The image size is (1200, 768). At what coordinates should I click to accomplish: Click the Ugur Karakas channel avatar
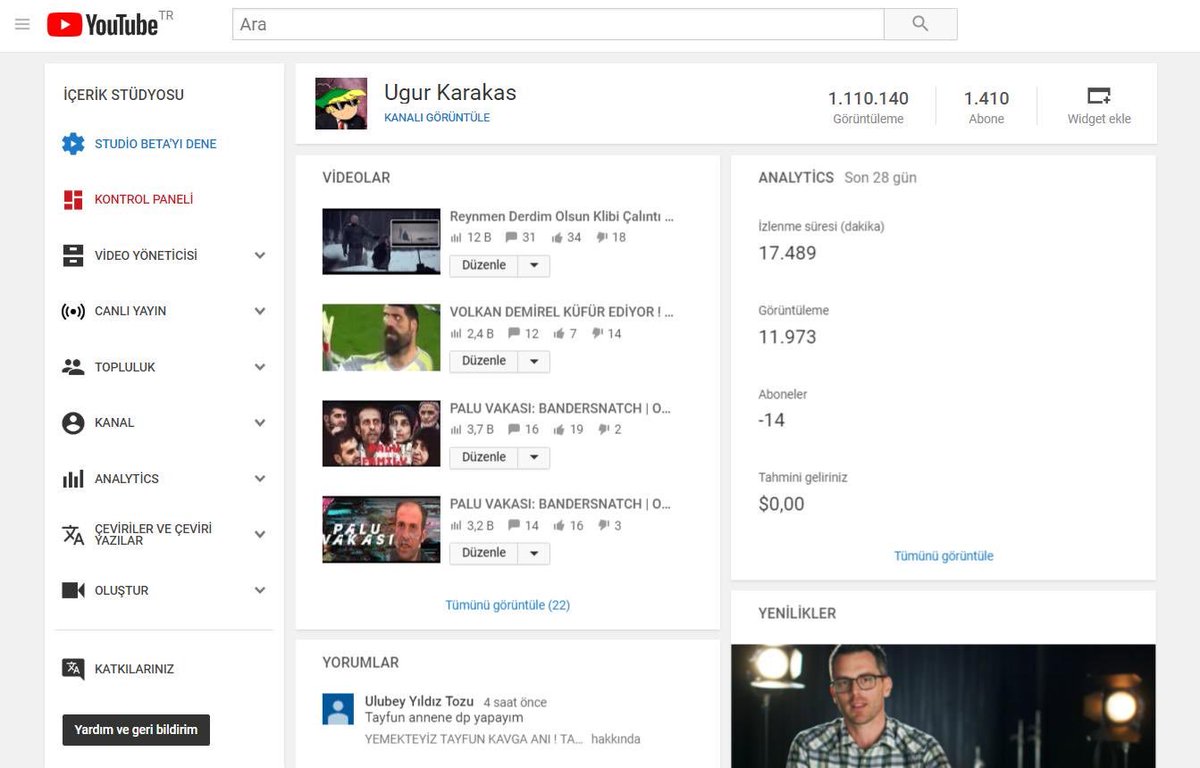point(341,104)
